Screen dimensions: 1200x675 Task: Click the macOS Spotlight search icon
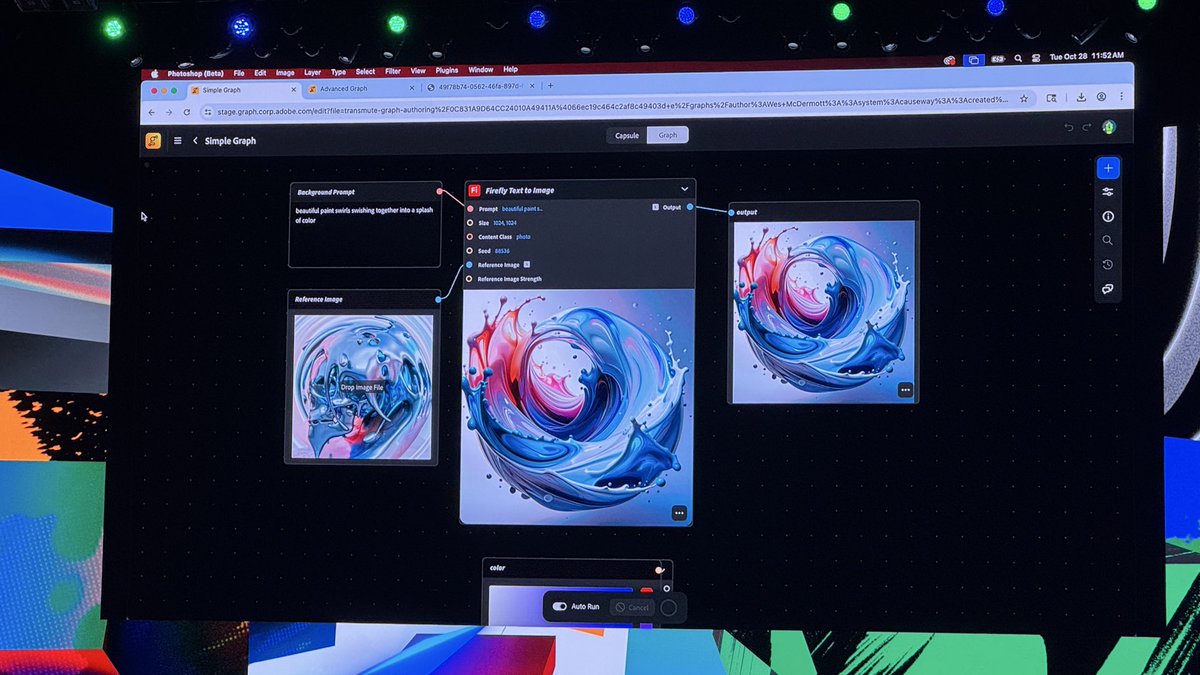pos(1018,59)
